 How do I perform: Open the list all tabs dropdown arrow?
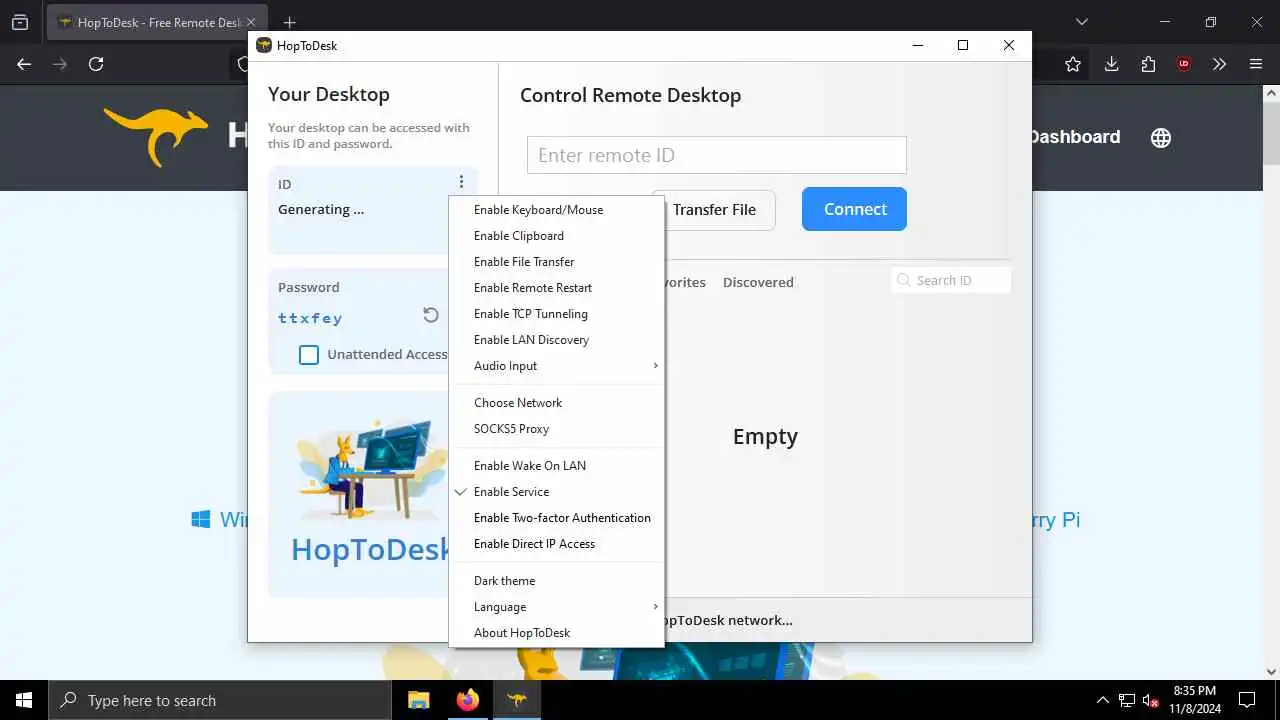[x=1081, y=22]
